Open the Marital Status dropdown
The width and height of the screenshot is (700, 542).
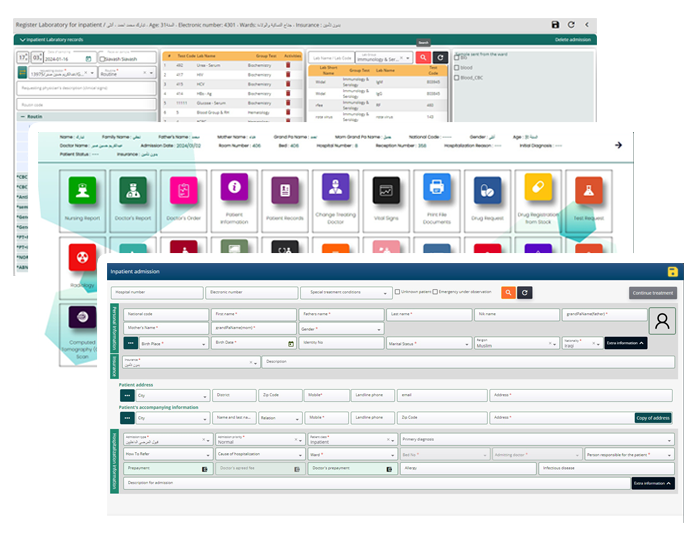pyautogui.click(x=429, y=343)
